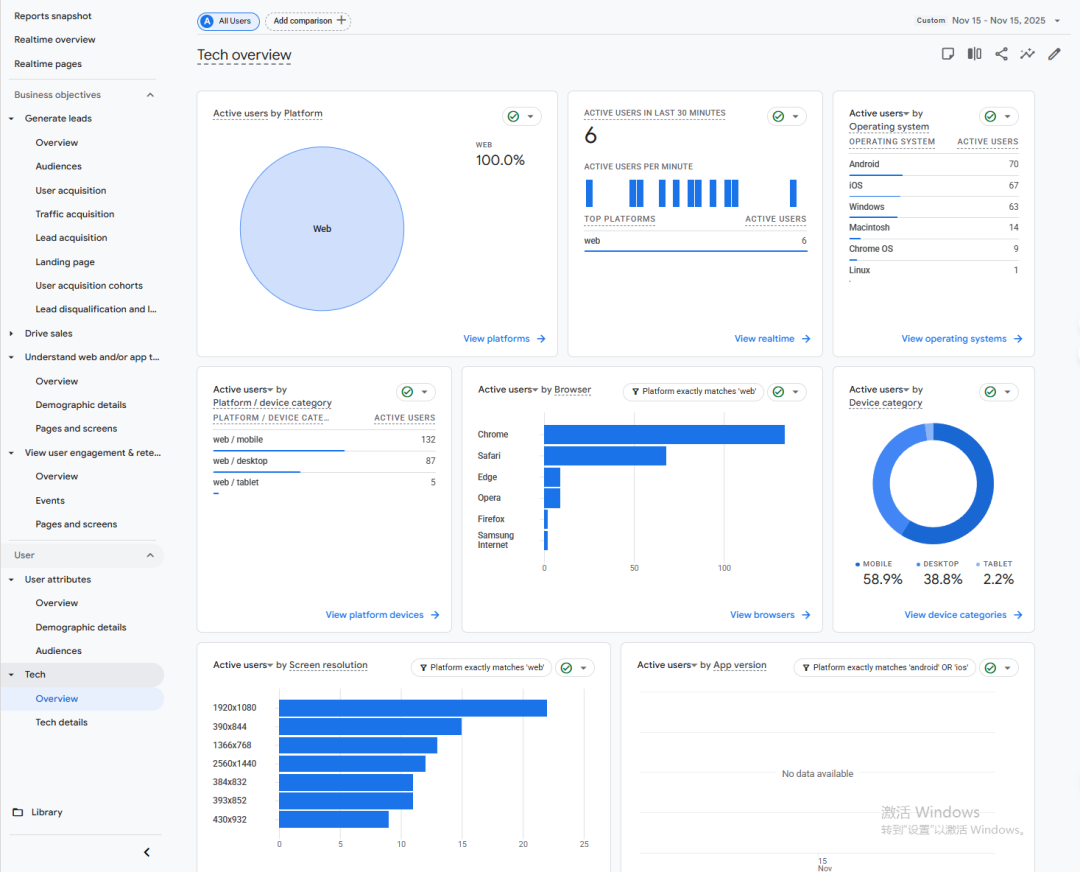The height and width of the screenshot is (872, 1080).
Task: Go to Realtime overview report
Action: coord(55,40)
